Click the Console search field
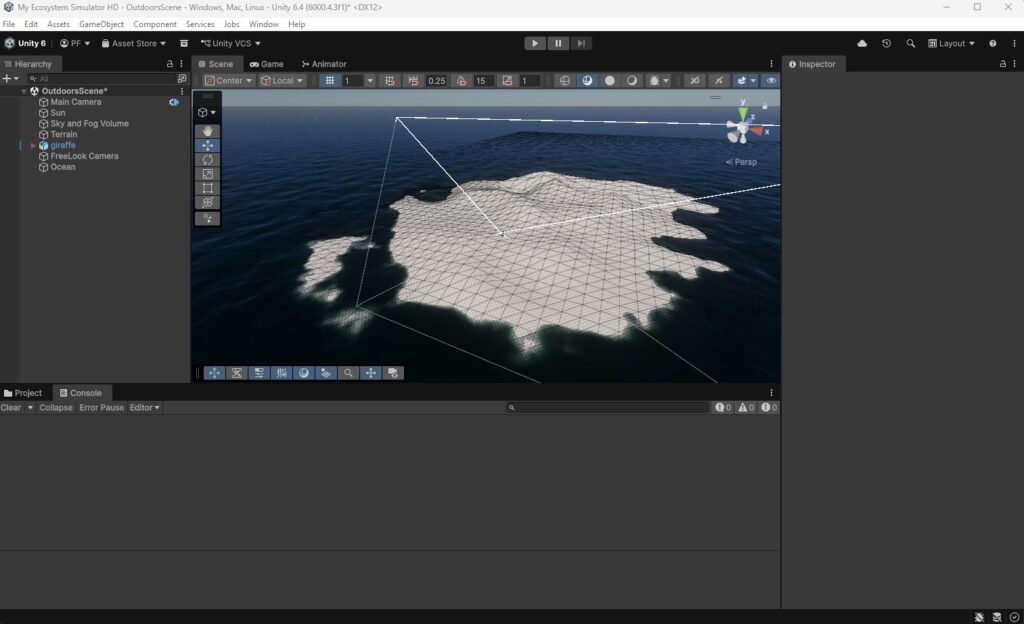 (x=607, y=407)
